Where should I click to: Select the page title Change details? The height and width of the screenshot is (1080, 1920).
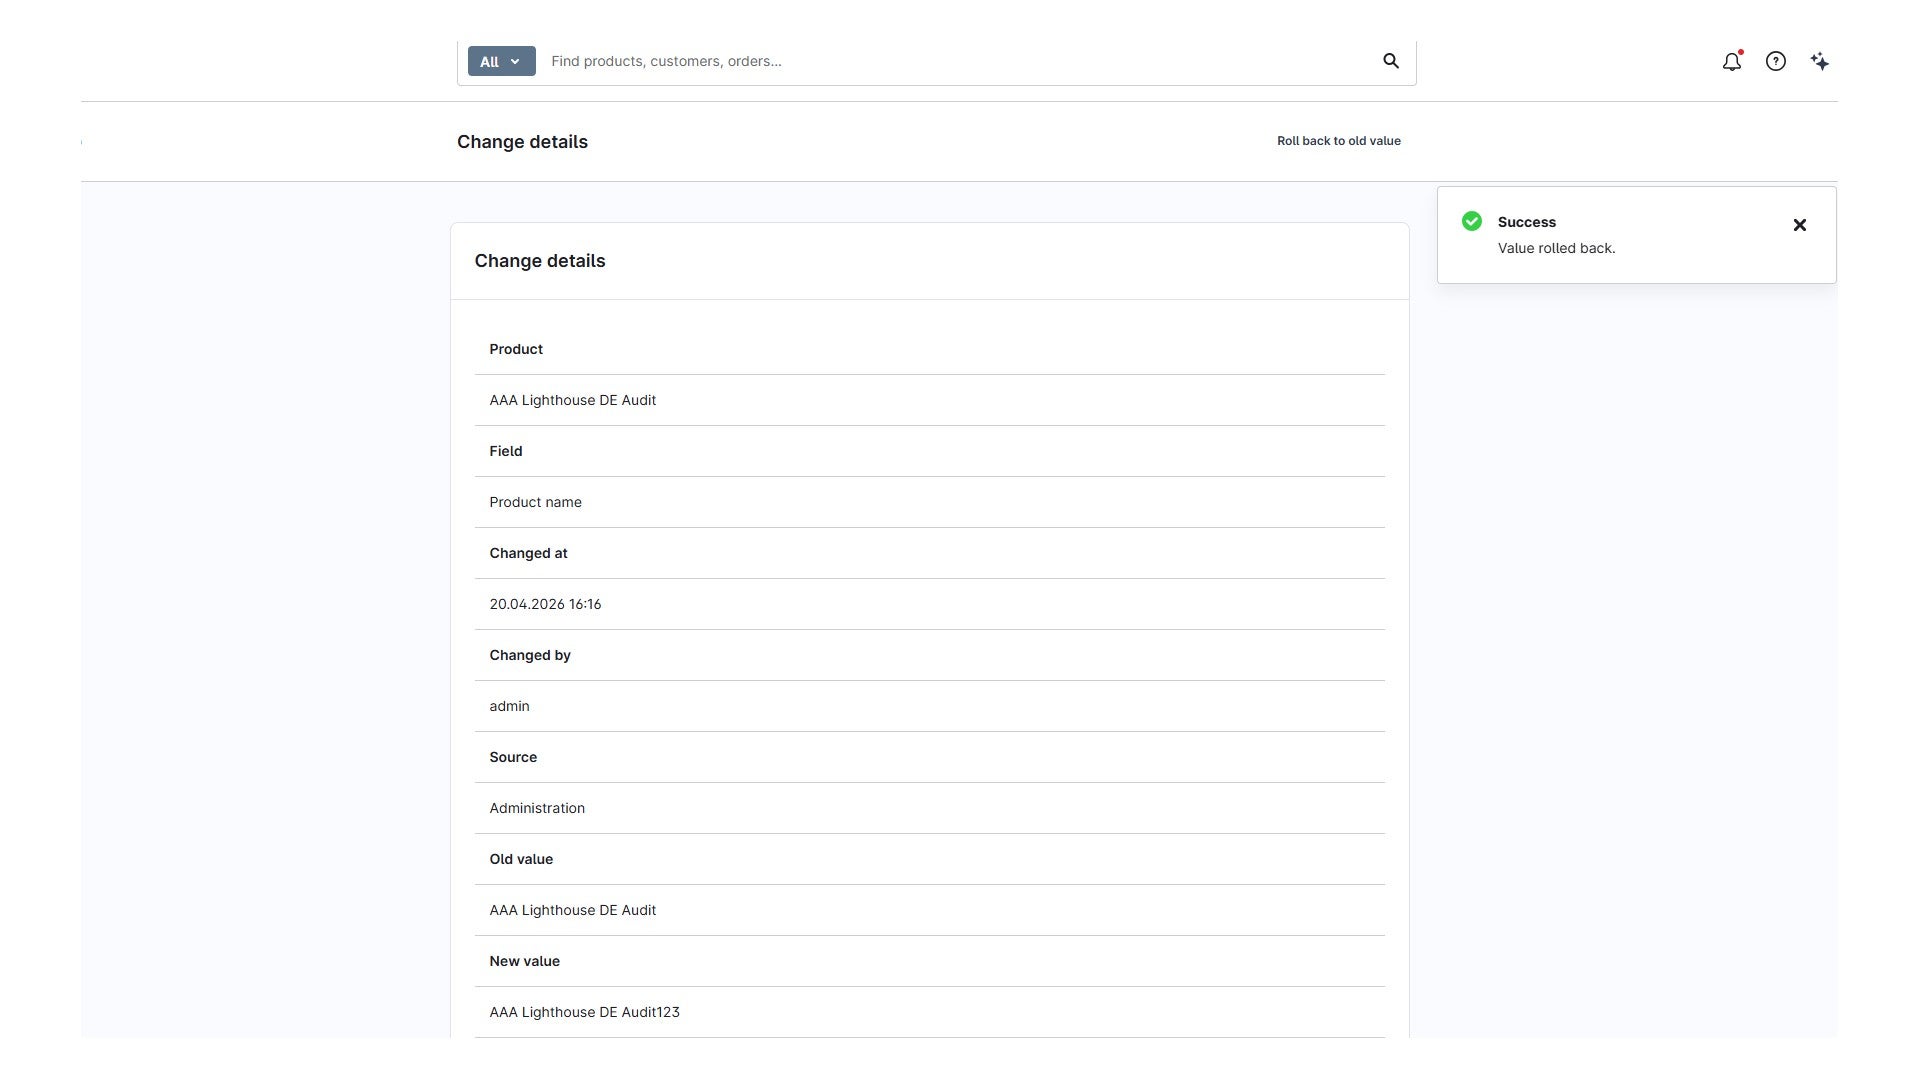[522, 142]
